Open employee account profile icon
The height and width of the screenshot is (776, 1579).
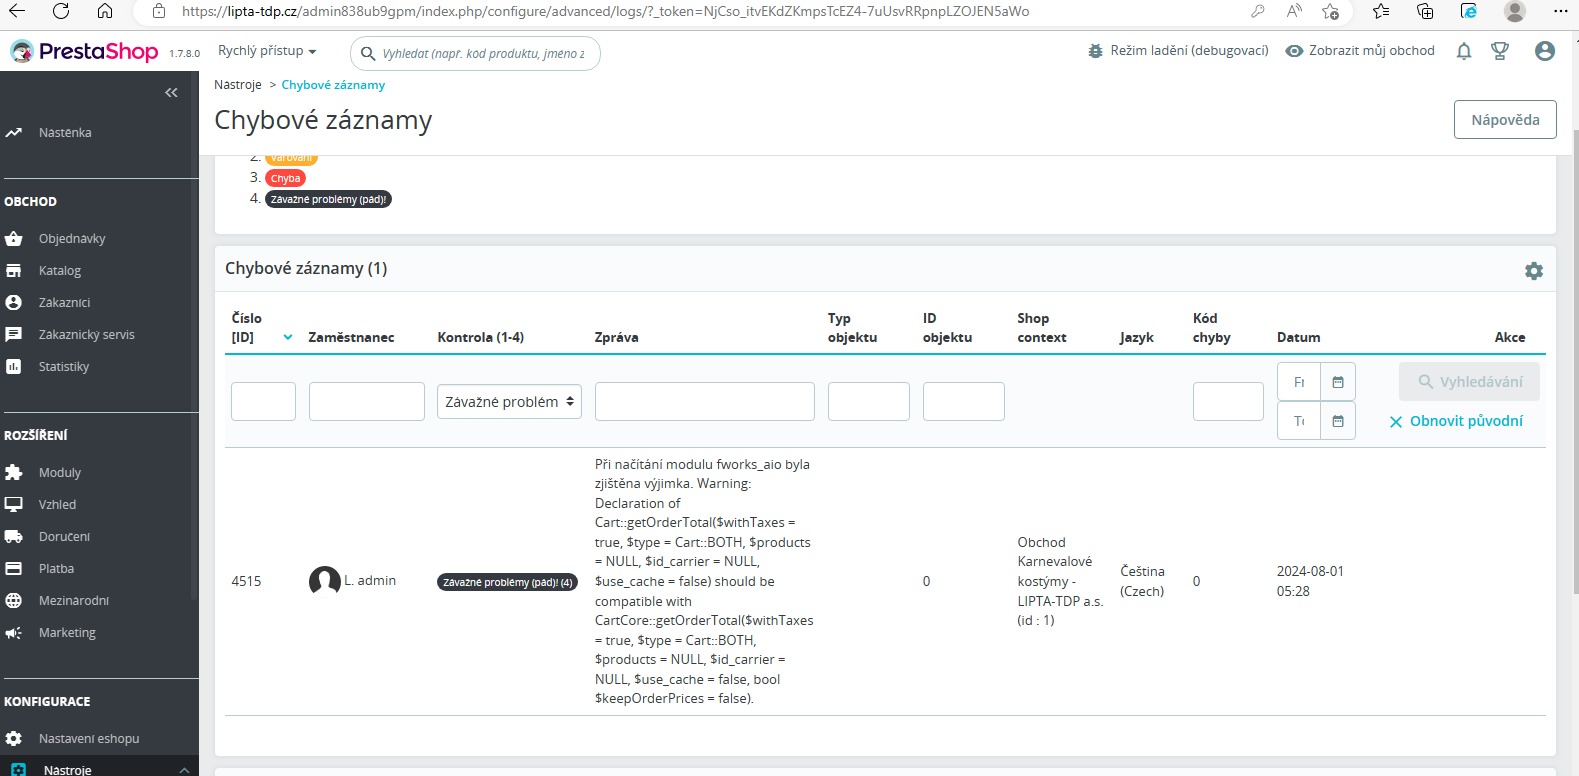pyautogui.click(x=1545, y=51)
